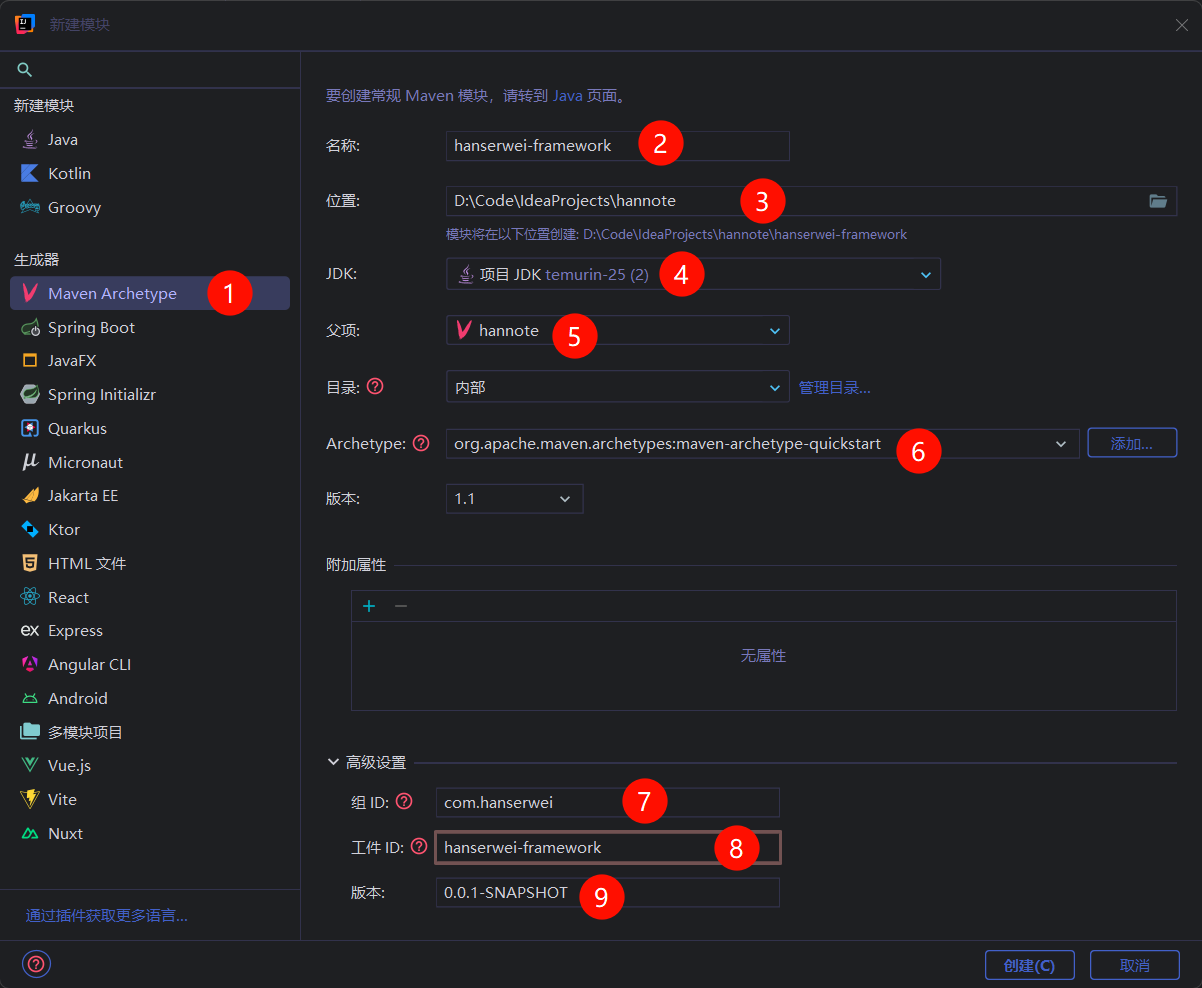
Task: Click the folder browse icon in location field
Action: [x=1158, y=201]
